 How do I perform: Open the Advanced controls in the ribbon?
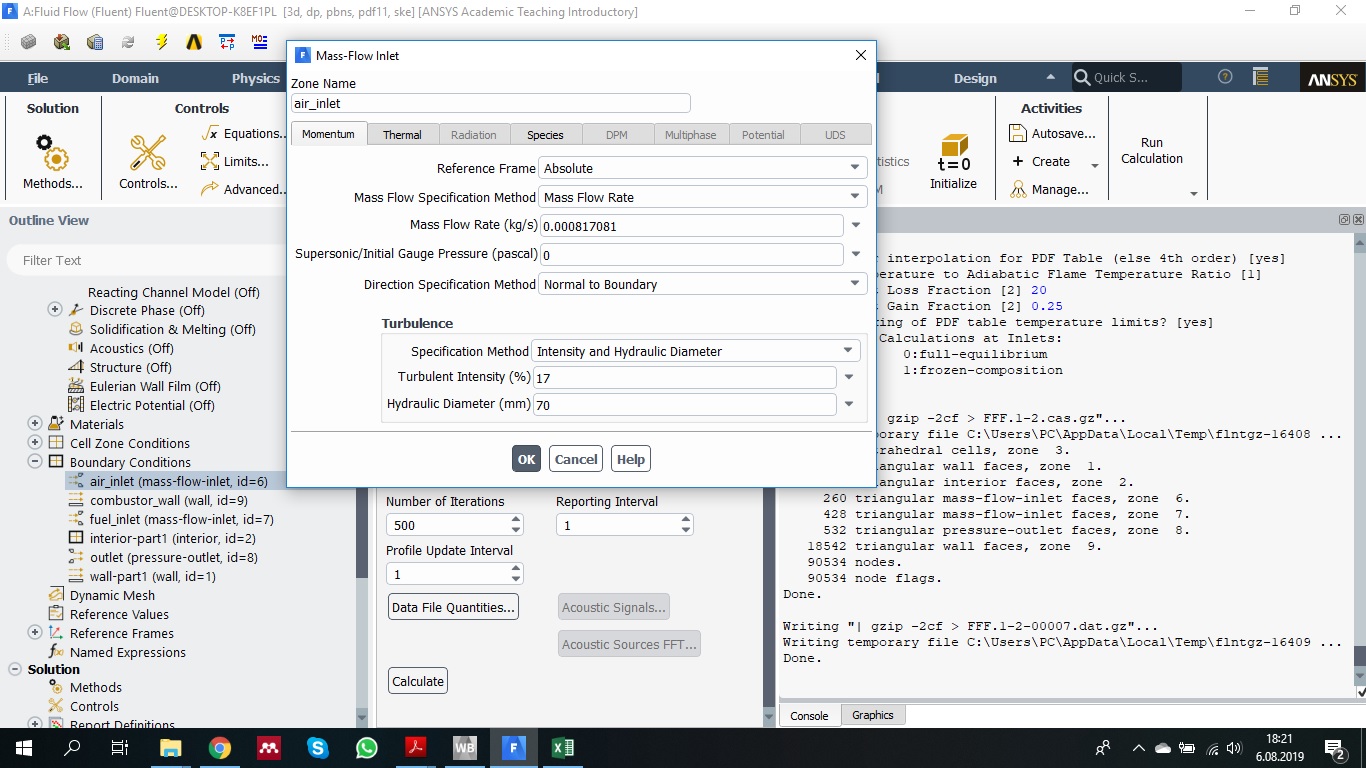pyautogui.click(x=243, y=189)
